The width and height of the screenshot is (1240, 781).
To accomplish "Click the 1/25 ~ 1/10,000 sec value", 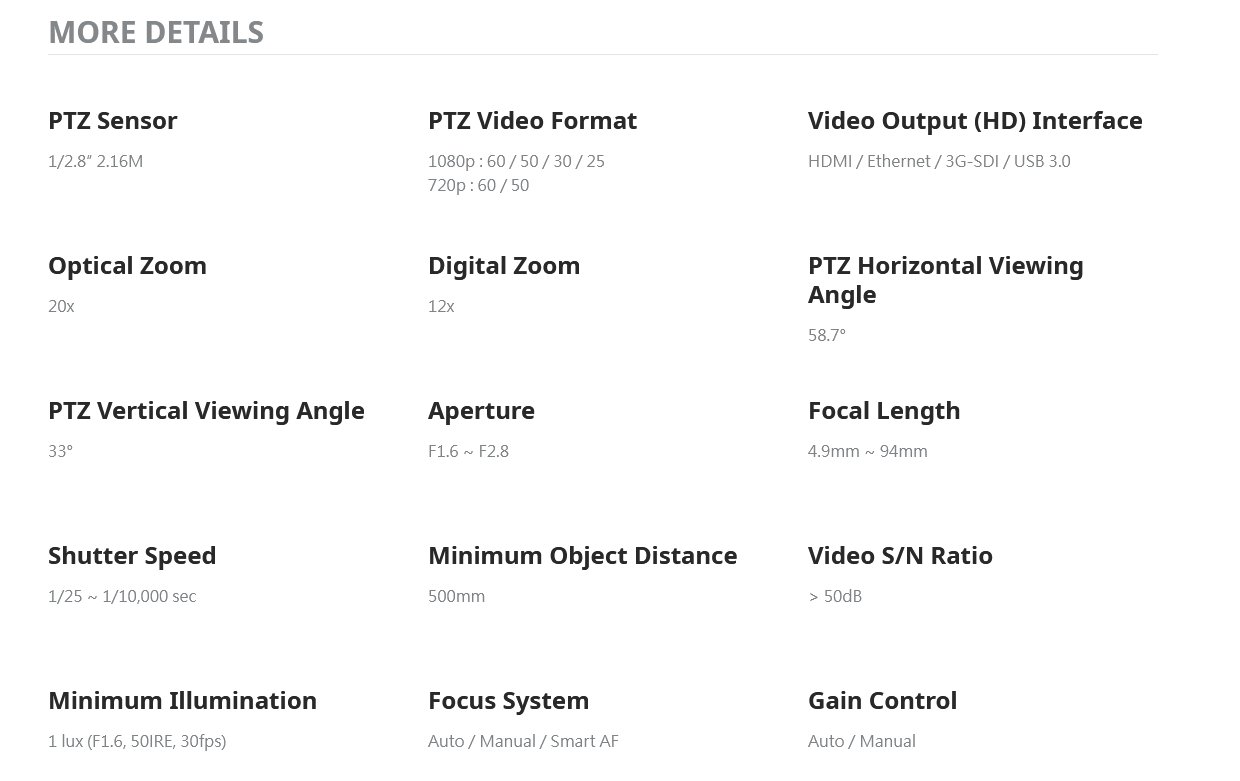I will tap(122, 596).
